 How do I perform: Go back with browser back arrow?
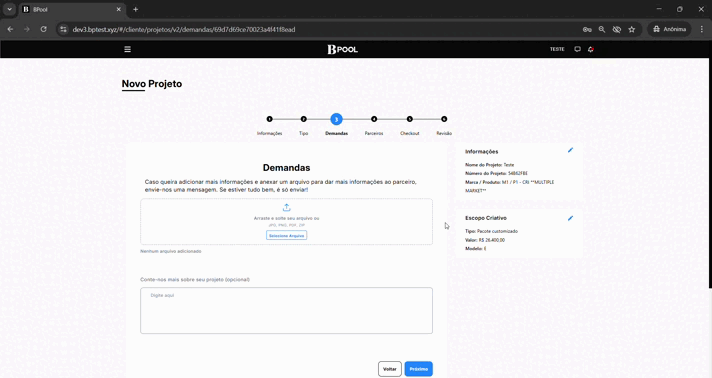(10, 29)
